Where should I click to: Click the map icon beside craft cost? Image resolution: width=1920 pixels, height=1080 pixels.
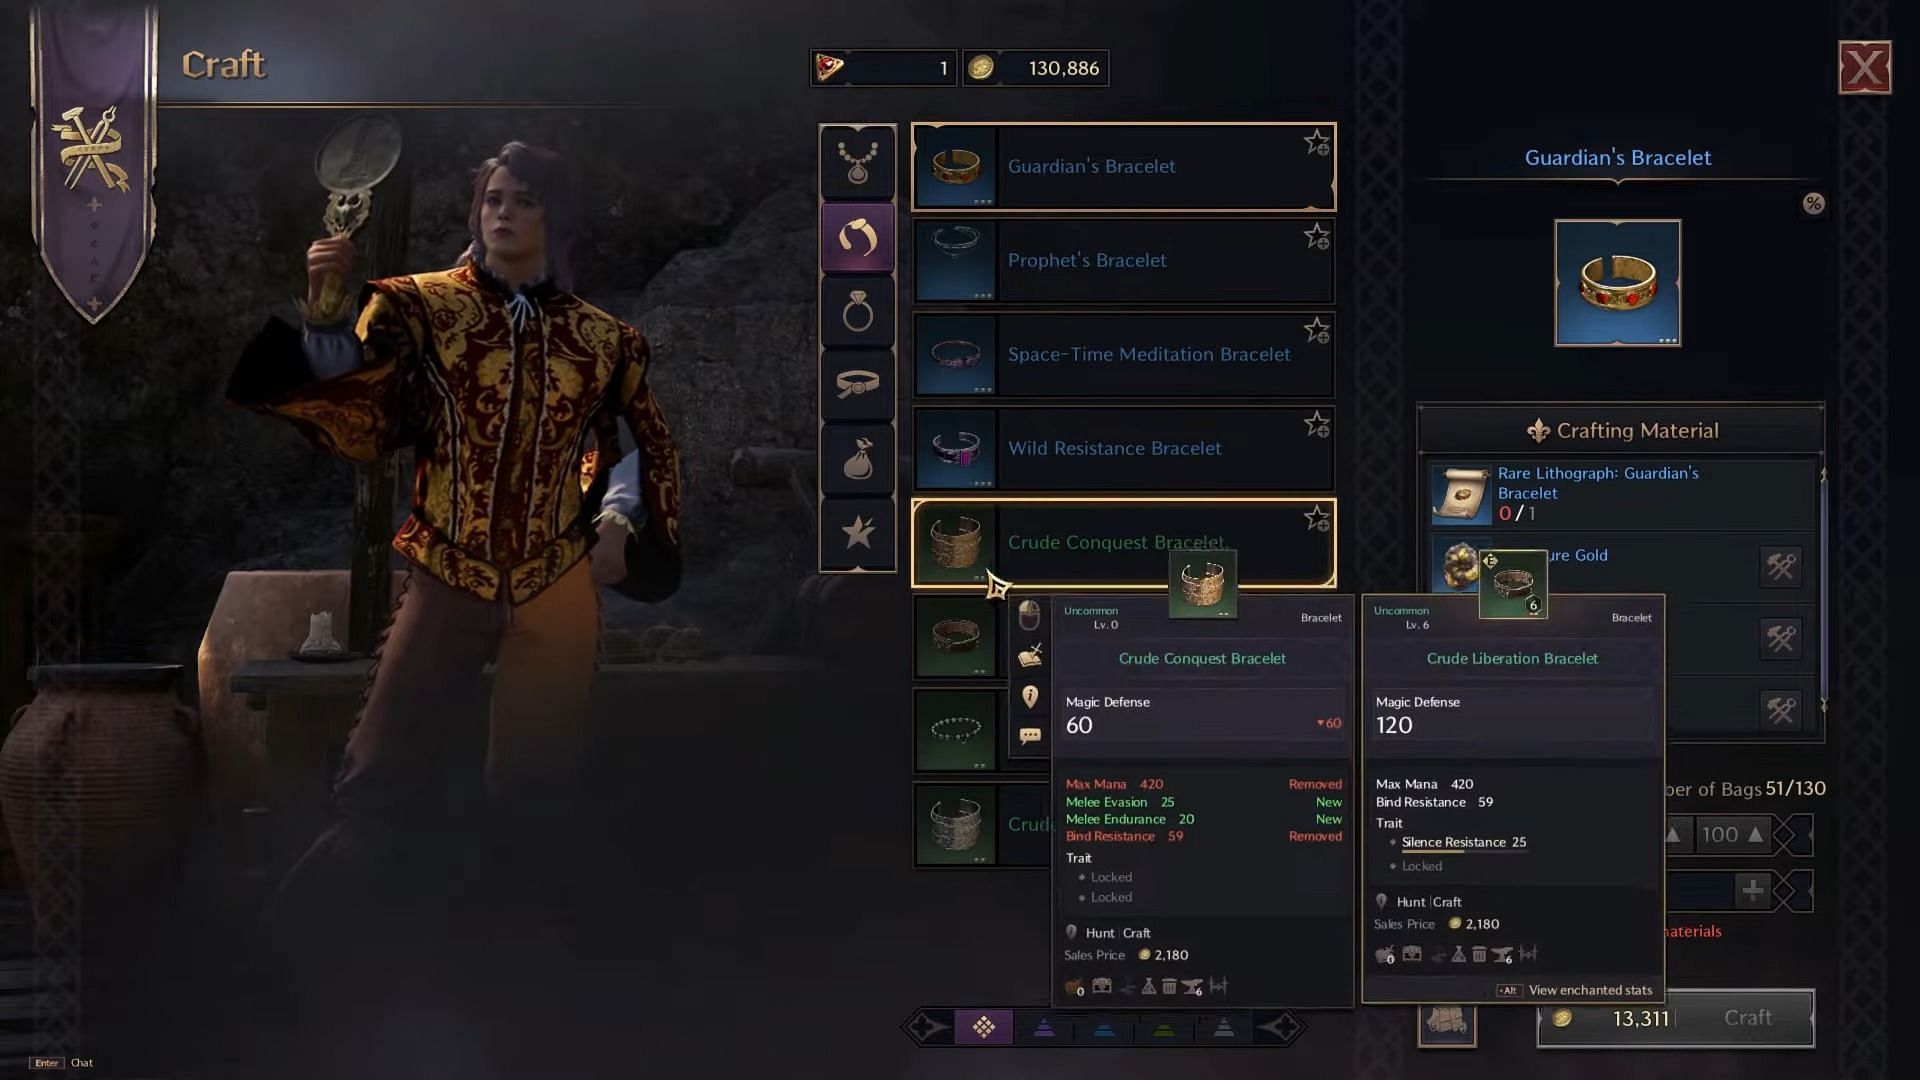click(x=1446, y=1020)
